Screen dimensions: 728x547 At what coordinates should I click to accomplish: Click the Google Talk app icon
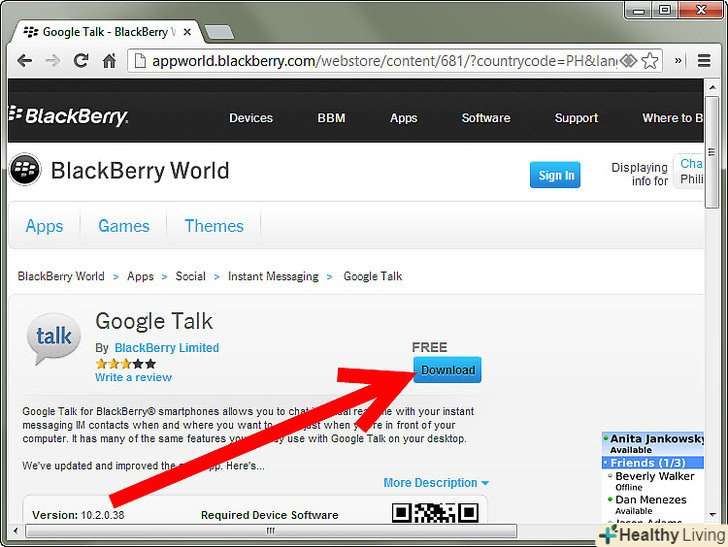click(x=53, y=339)
